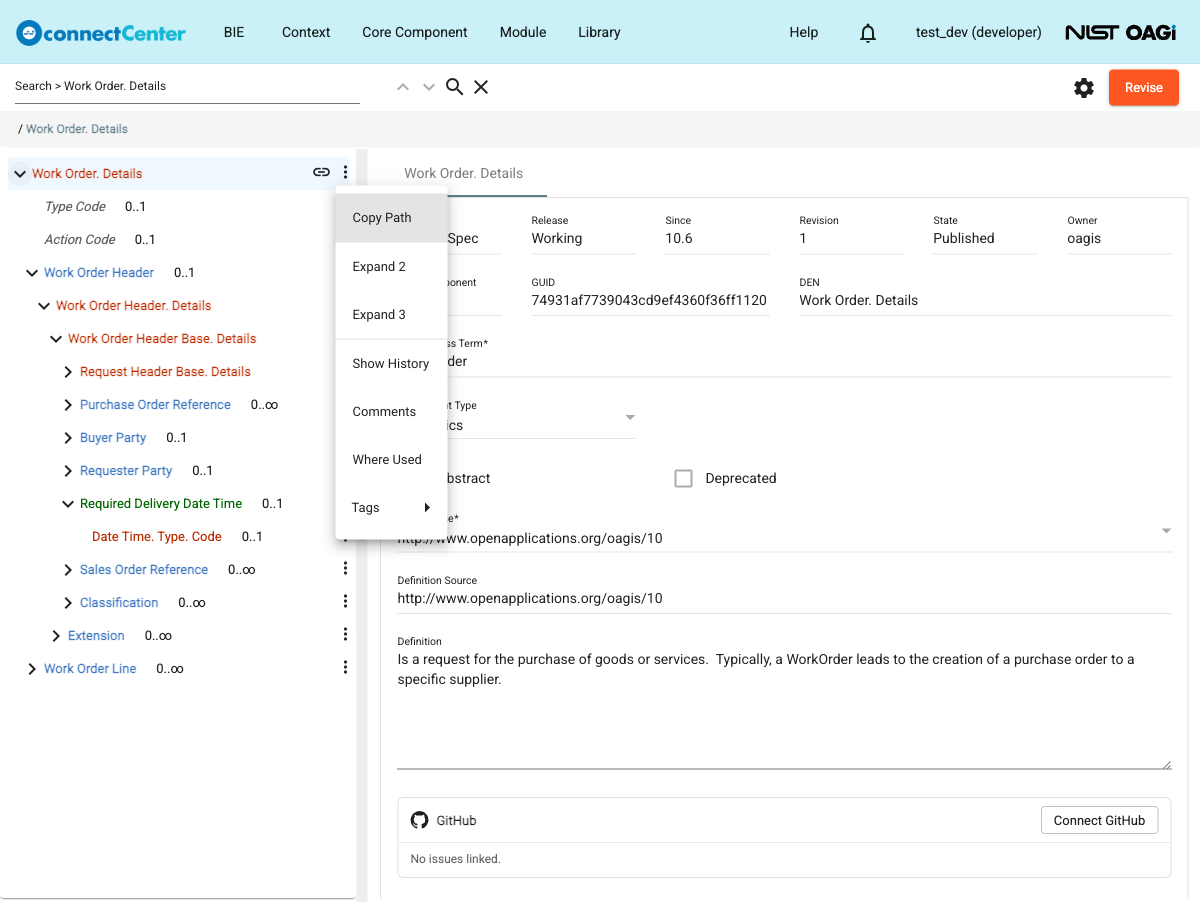Collapse the Work Order Header Base. Details node
The width and height of the screenshot is (1200, 913).
click(x=56, y=339)
